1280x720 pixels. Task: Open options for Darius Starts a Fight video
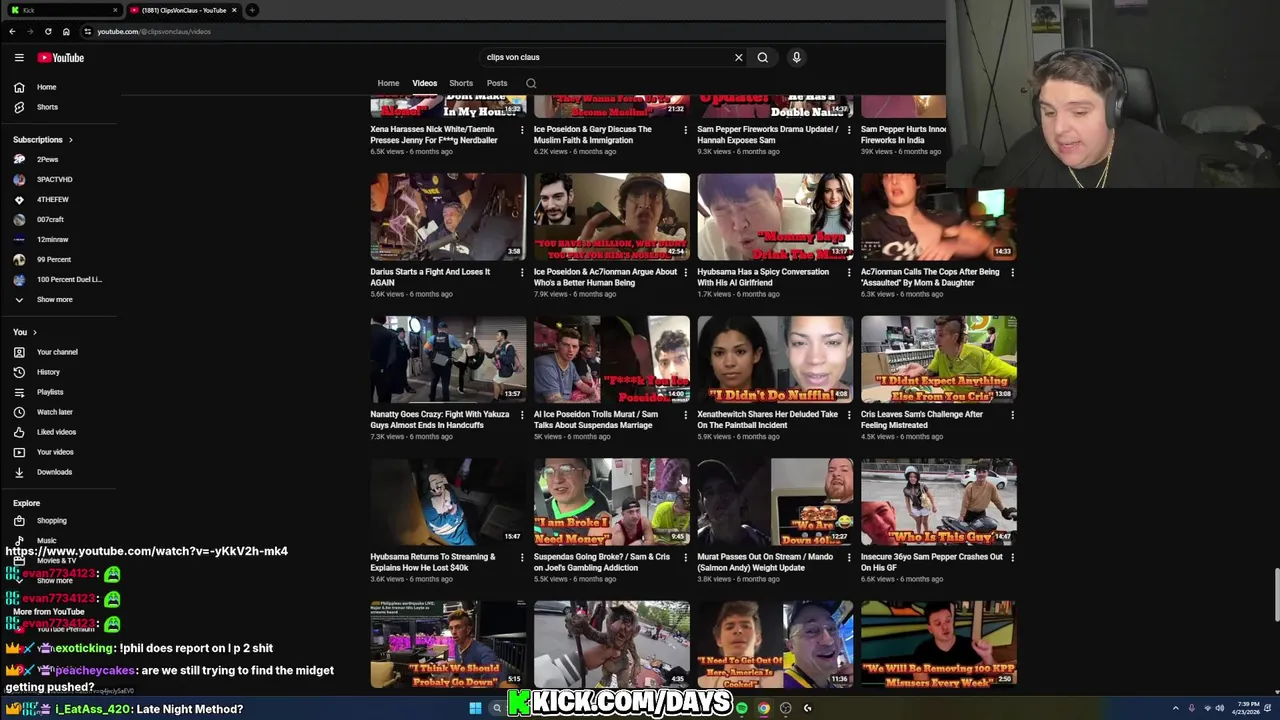[522, 272]
